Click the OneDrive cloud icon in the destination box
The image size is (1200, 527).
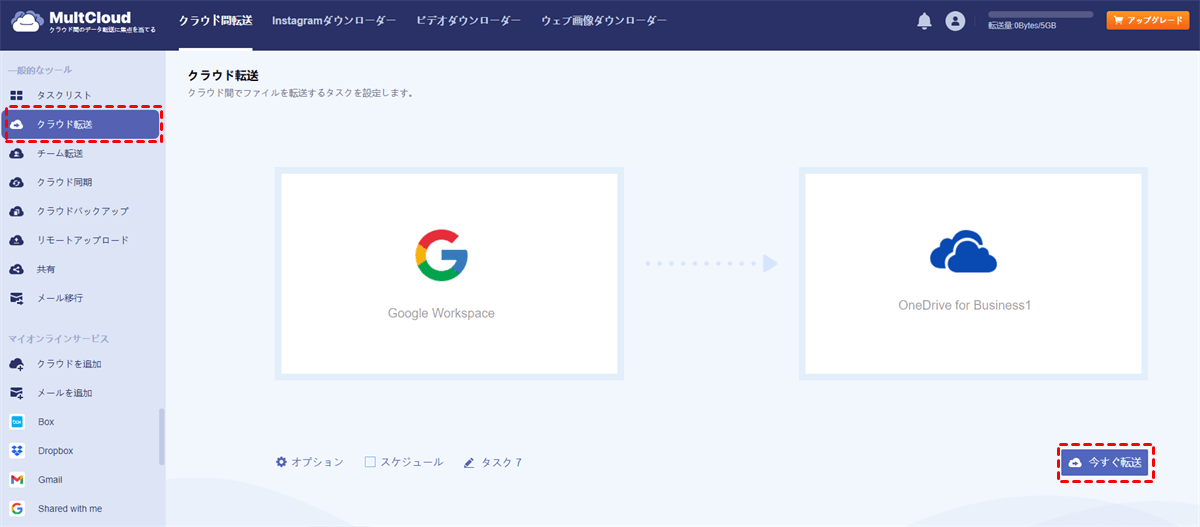click(964, 250)
